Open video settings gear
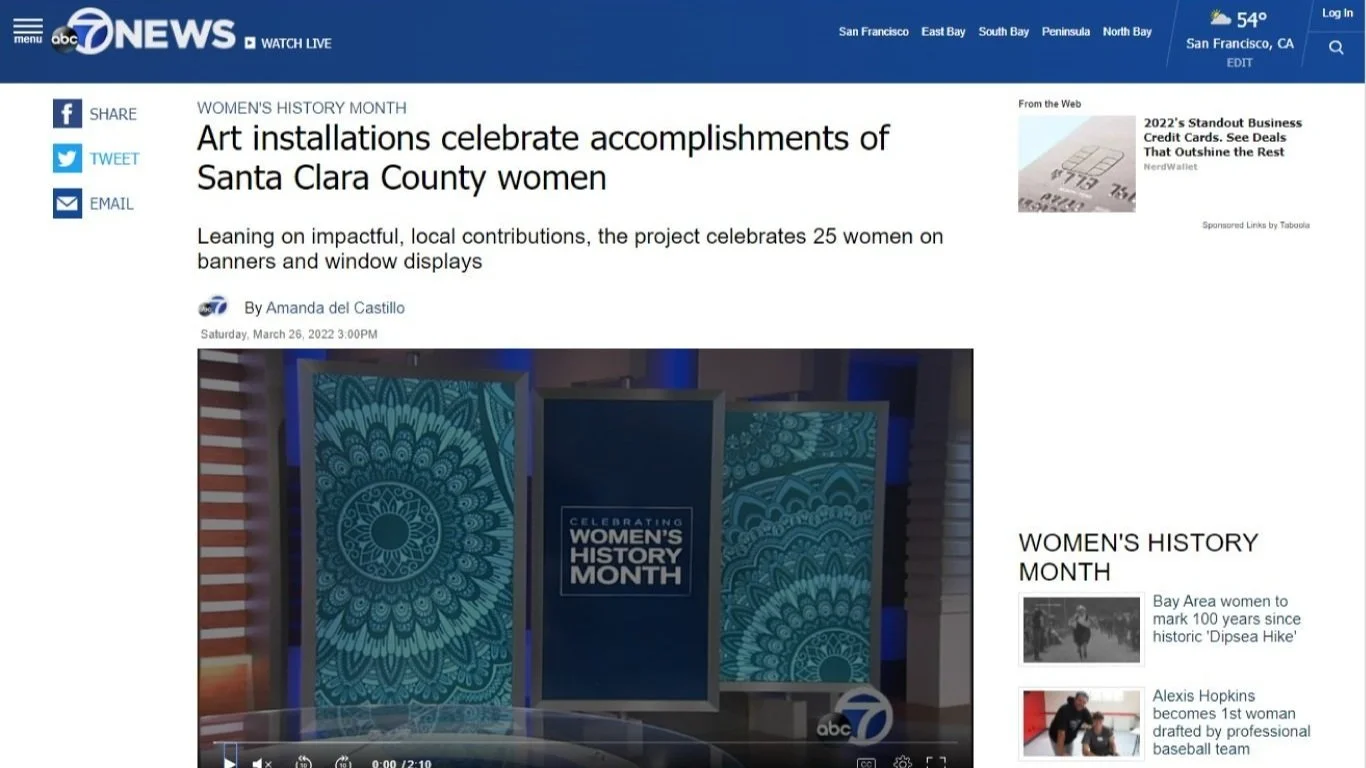The image size is (1366, 768). tap(902, 763)
